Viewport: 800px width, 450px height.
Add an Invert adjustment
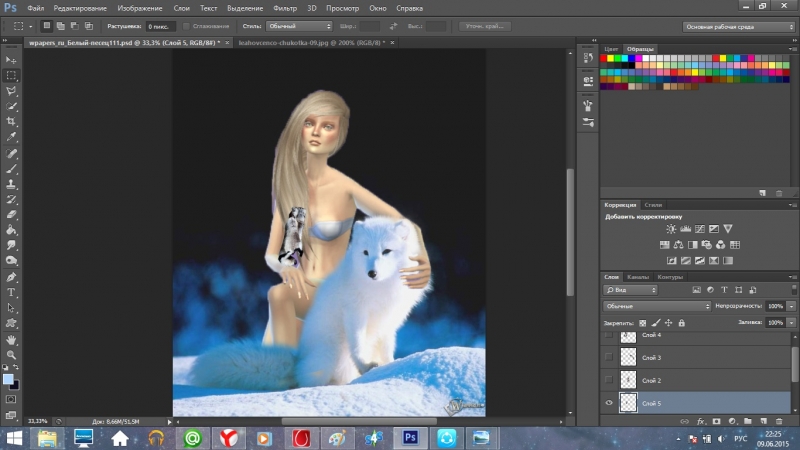coord(671,261)
